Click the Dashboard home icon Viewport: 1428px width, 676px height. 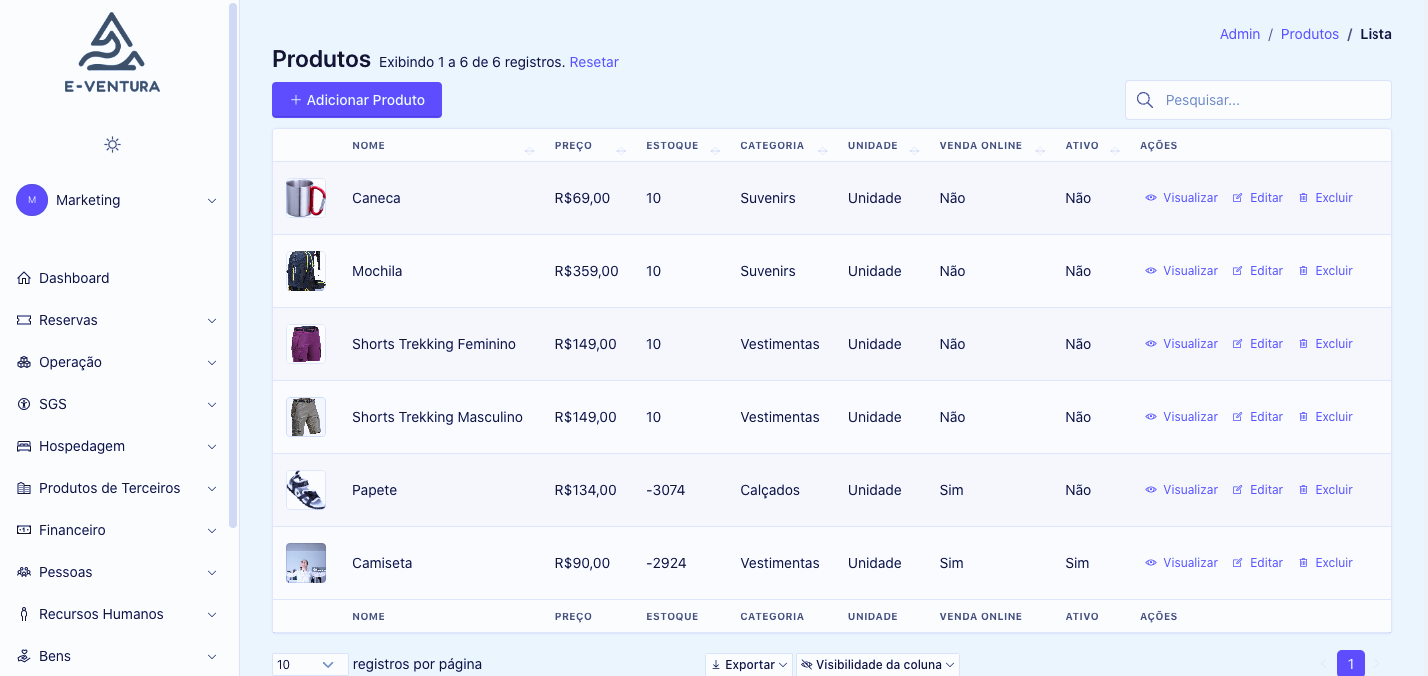pyautogui.click(x=24, y=278)
